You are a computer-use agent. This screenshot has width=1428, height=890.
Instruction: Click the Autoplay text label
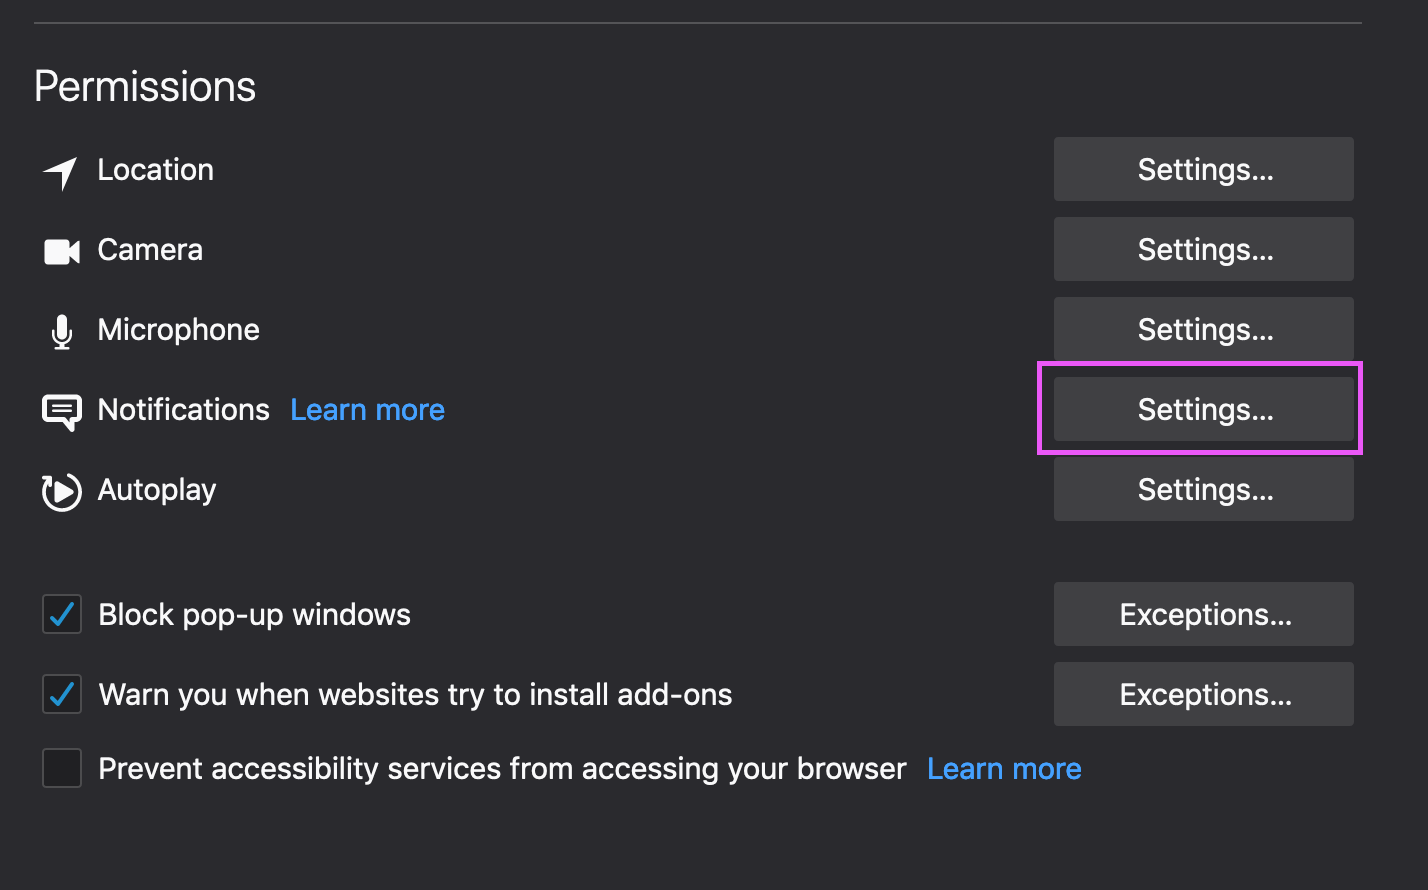[157, 490]
